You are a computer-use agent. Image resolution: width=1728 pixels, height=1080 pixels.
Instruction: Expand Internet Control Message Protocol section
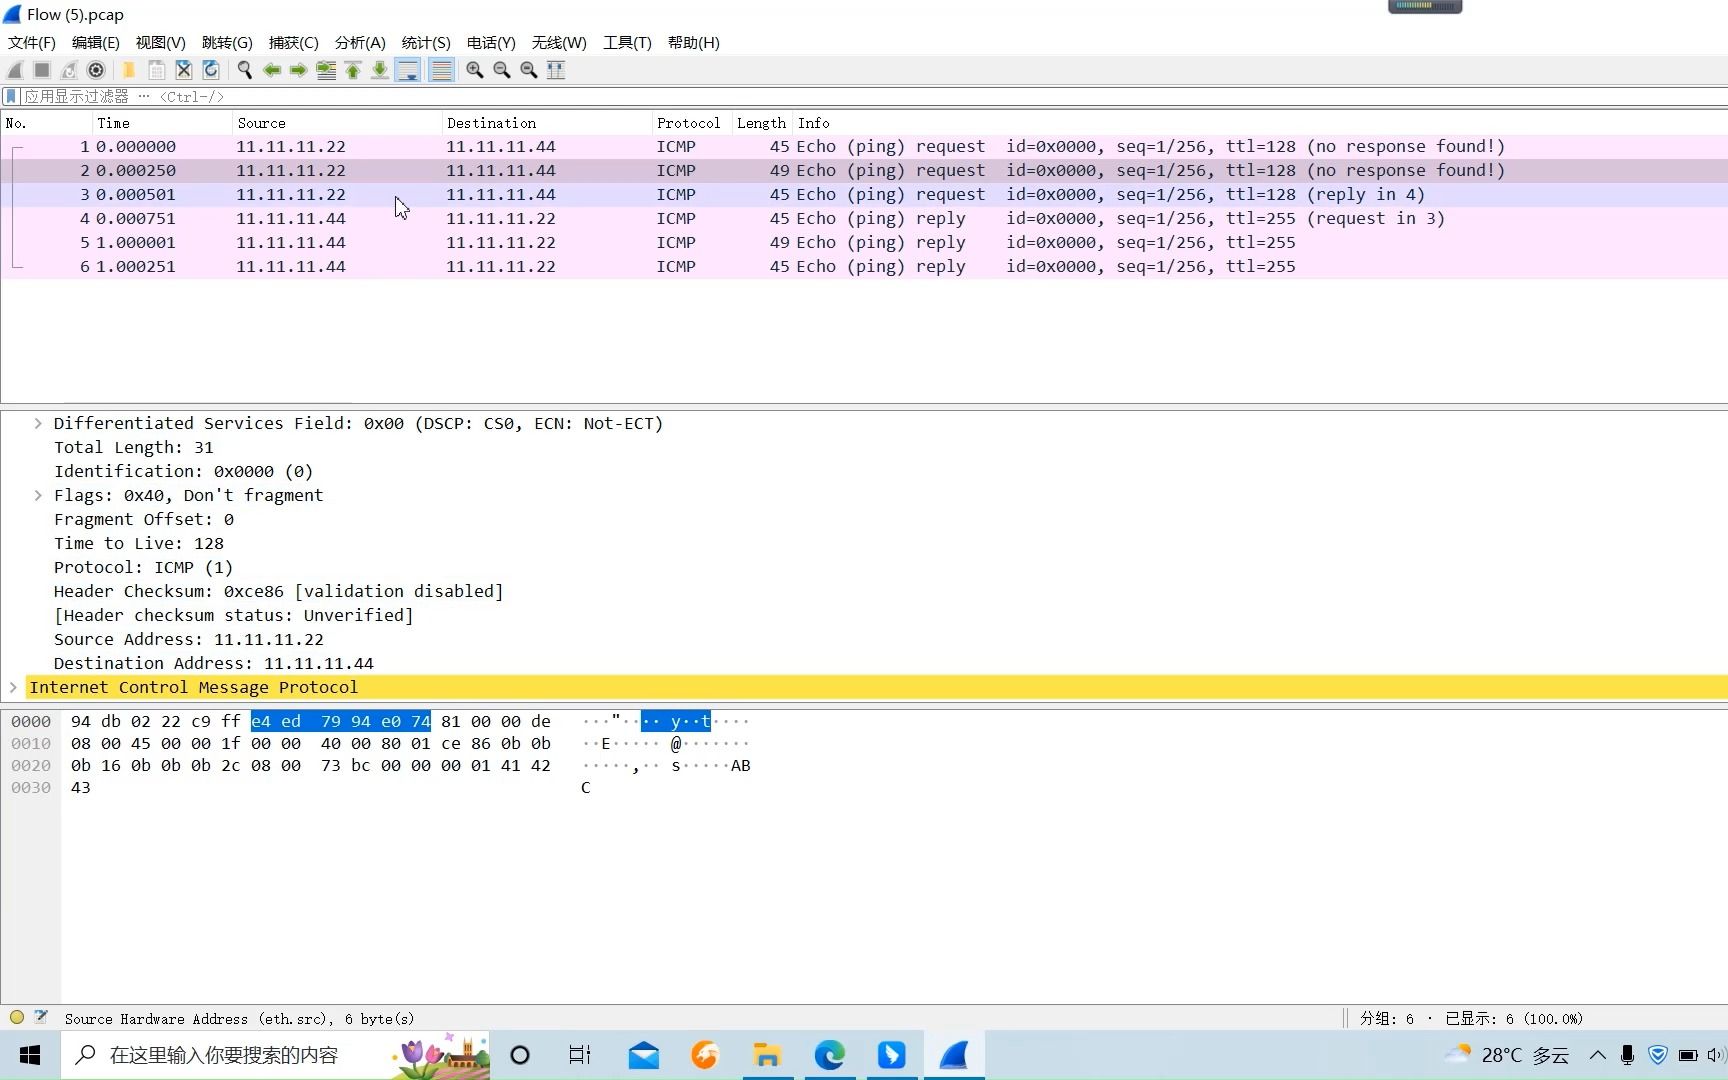pos(13,687)
